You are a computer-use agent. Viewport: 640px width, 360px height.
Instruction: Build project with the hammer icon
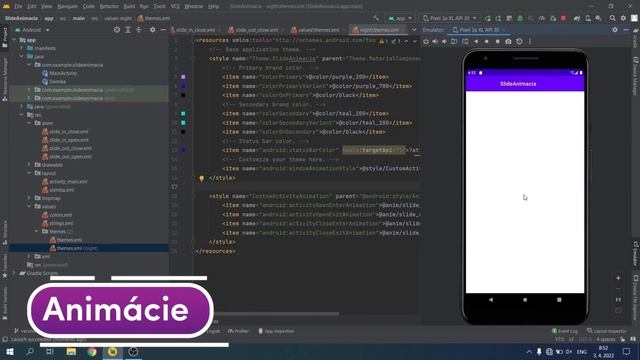point(376,18)
